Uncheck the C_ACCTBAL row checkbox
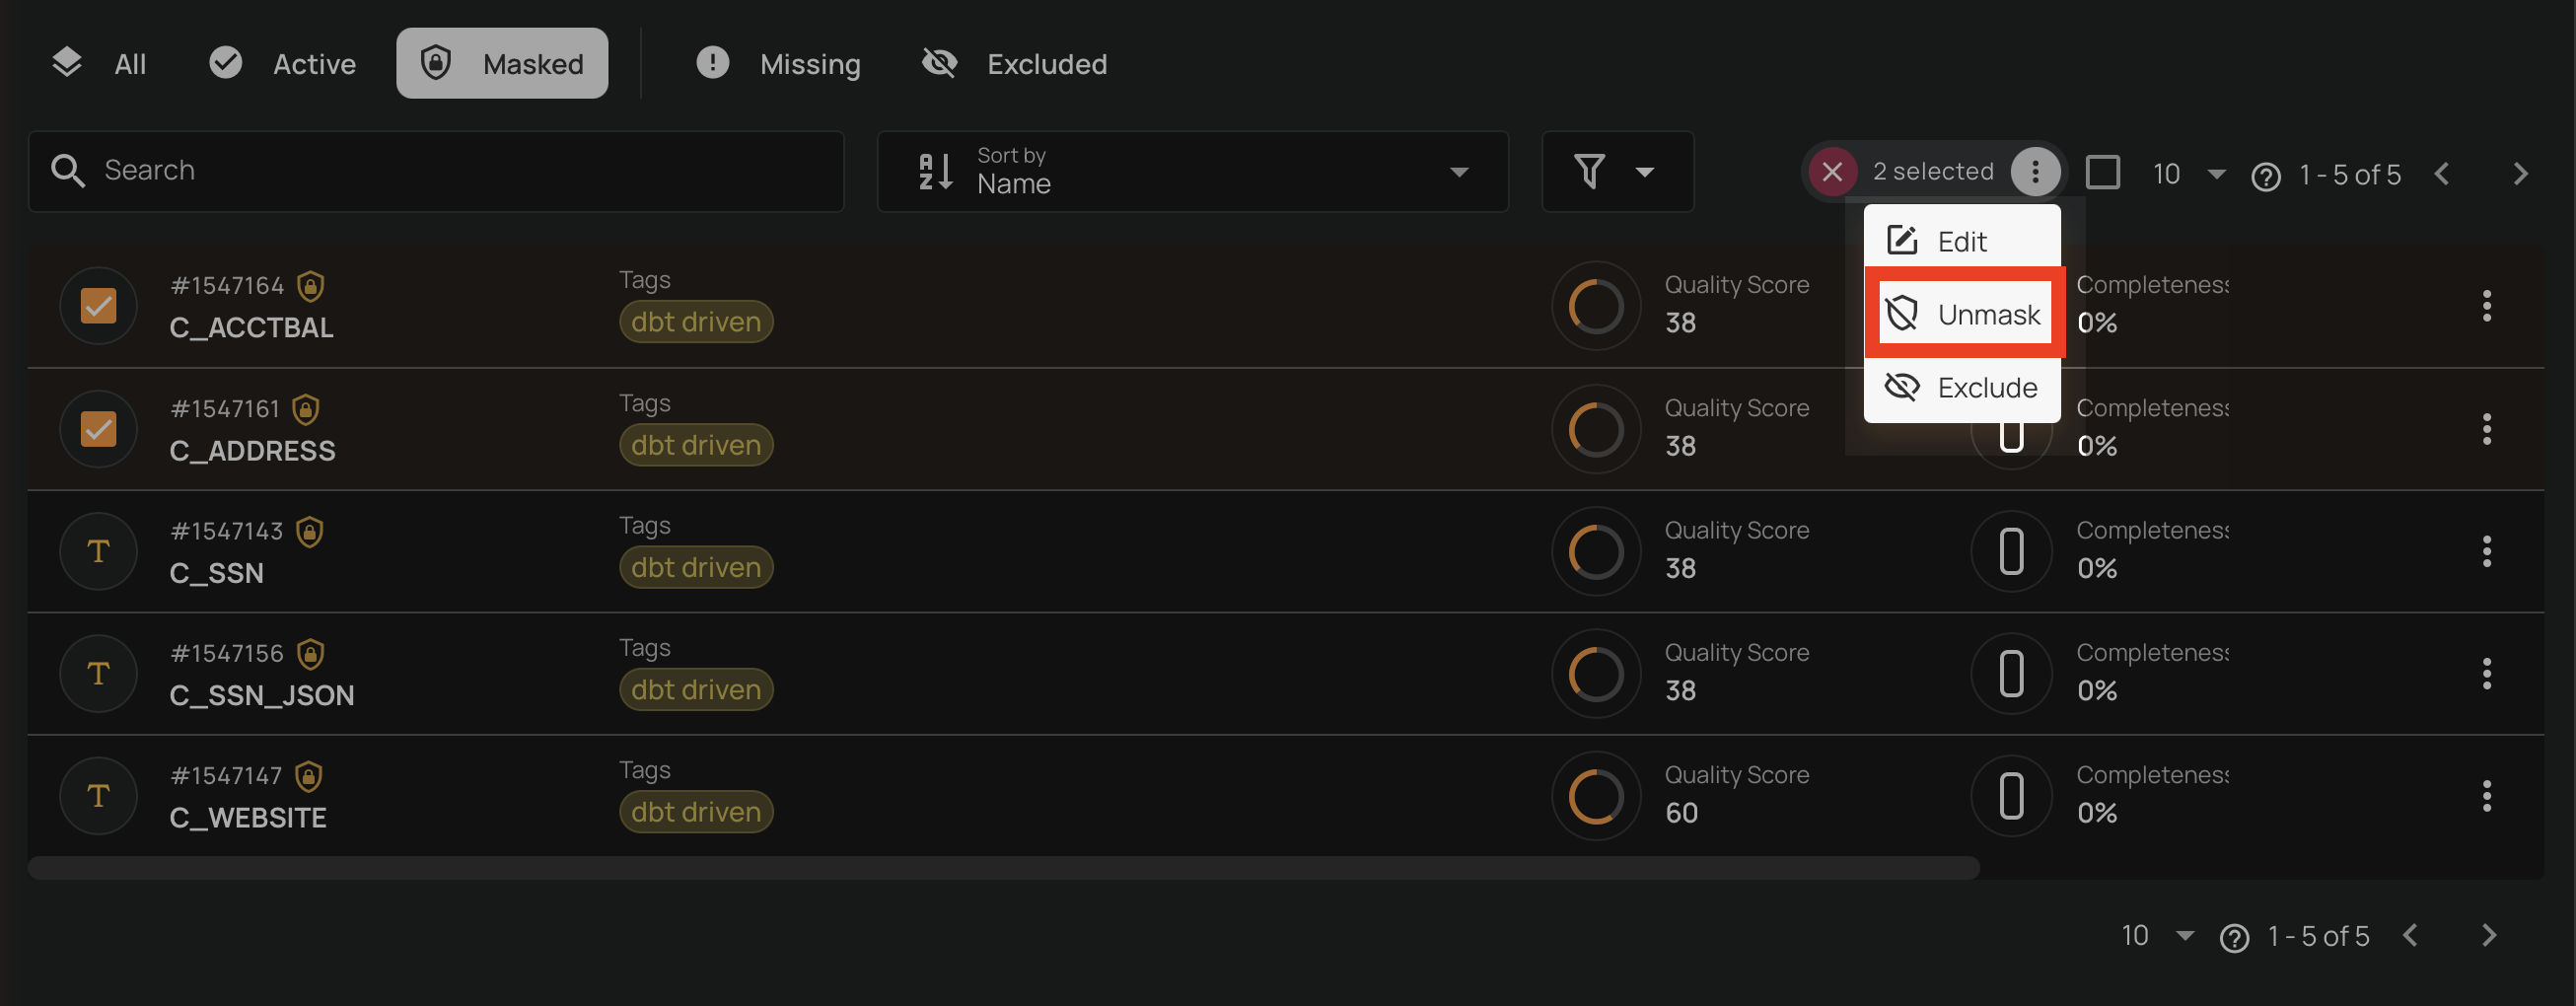 (98, 306)
